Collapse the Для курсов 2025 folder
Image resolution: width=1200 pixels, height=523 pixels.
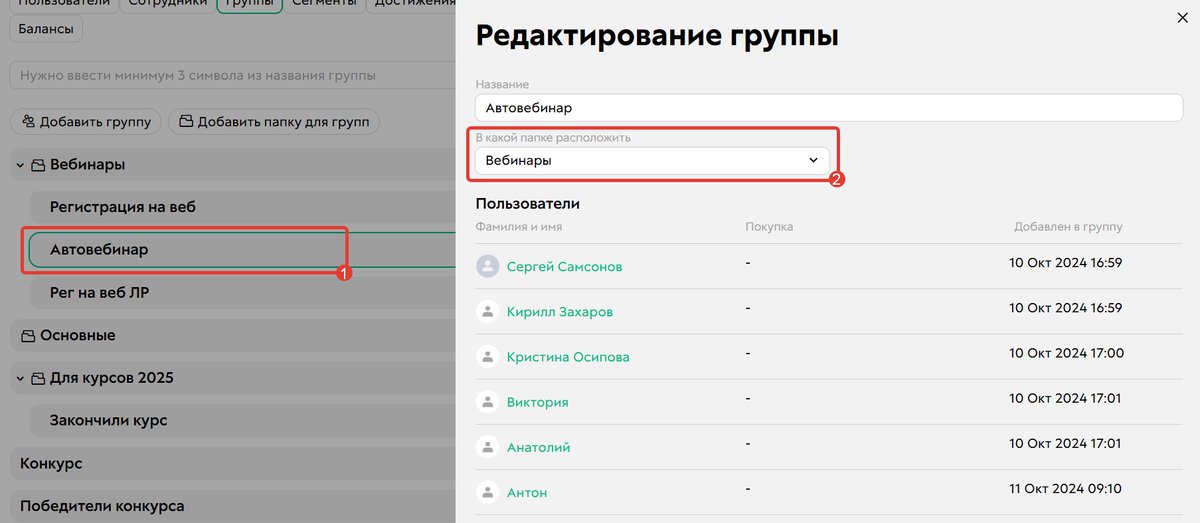tap(20, 378)
